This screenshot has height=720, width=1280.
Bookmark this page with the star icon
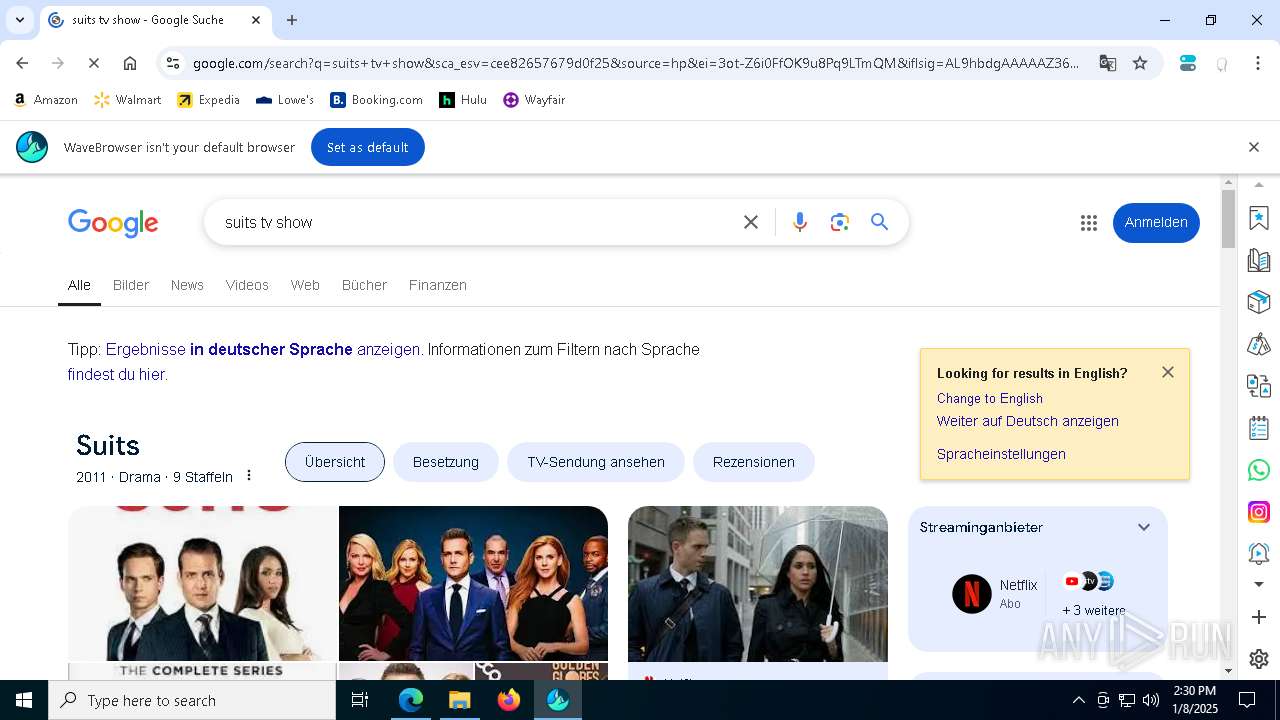[1140, 63]
